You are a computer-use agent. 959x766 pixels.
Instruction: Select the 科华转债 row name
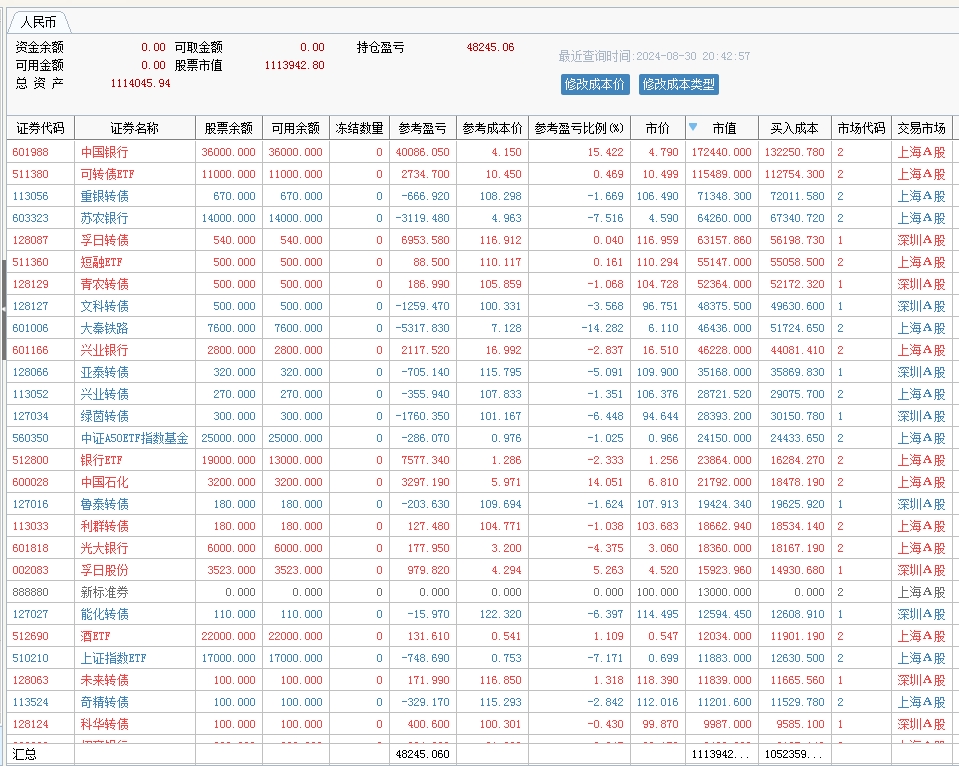(105, 725)
